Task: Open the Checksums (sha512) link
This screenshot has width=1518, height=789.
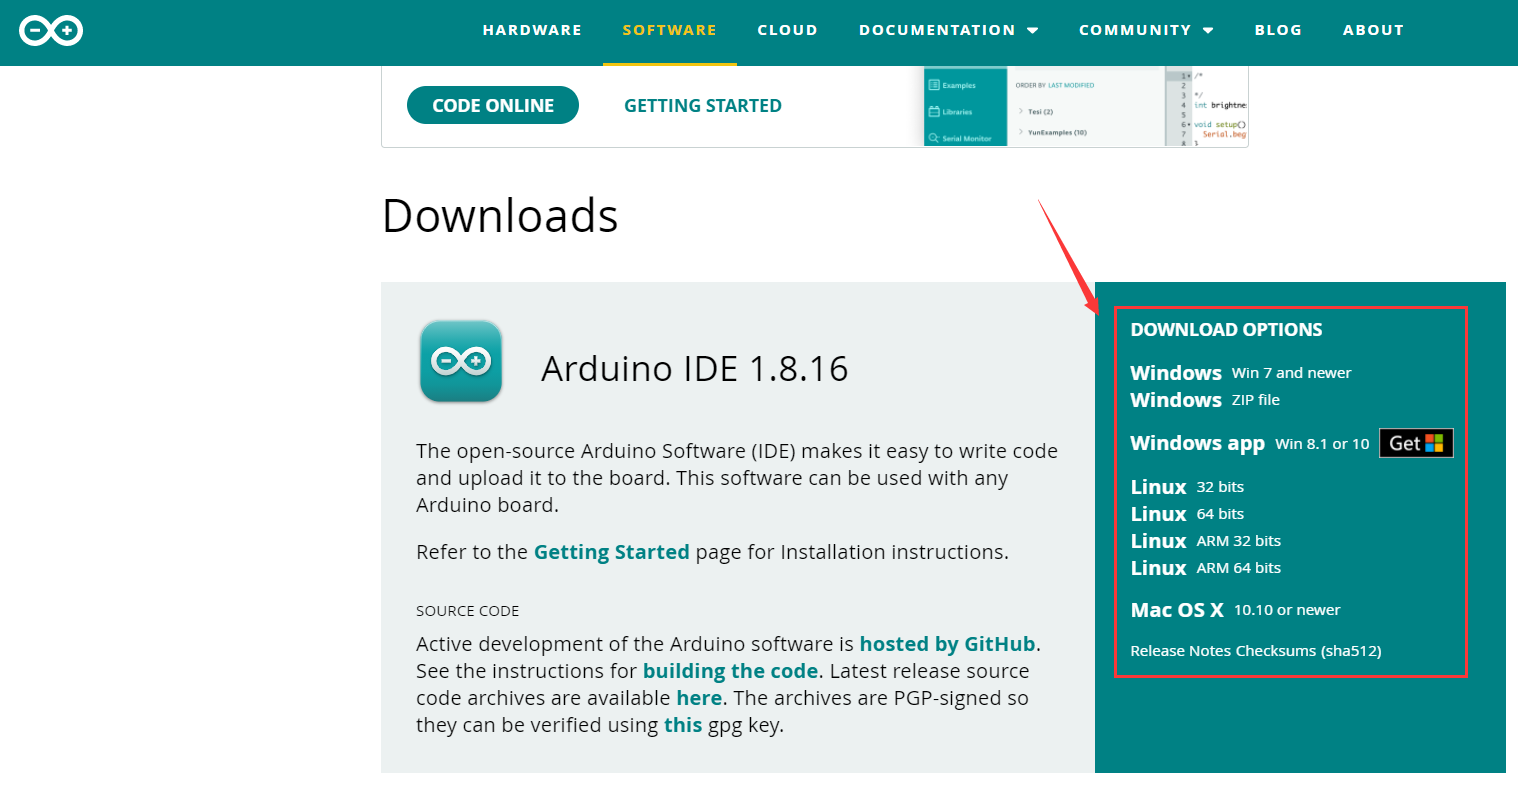Action: [1309, 651]
